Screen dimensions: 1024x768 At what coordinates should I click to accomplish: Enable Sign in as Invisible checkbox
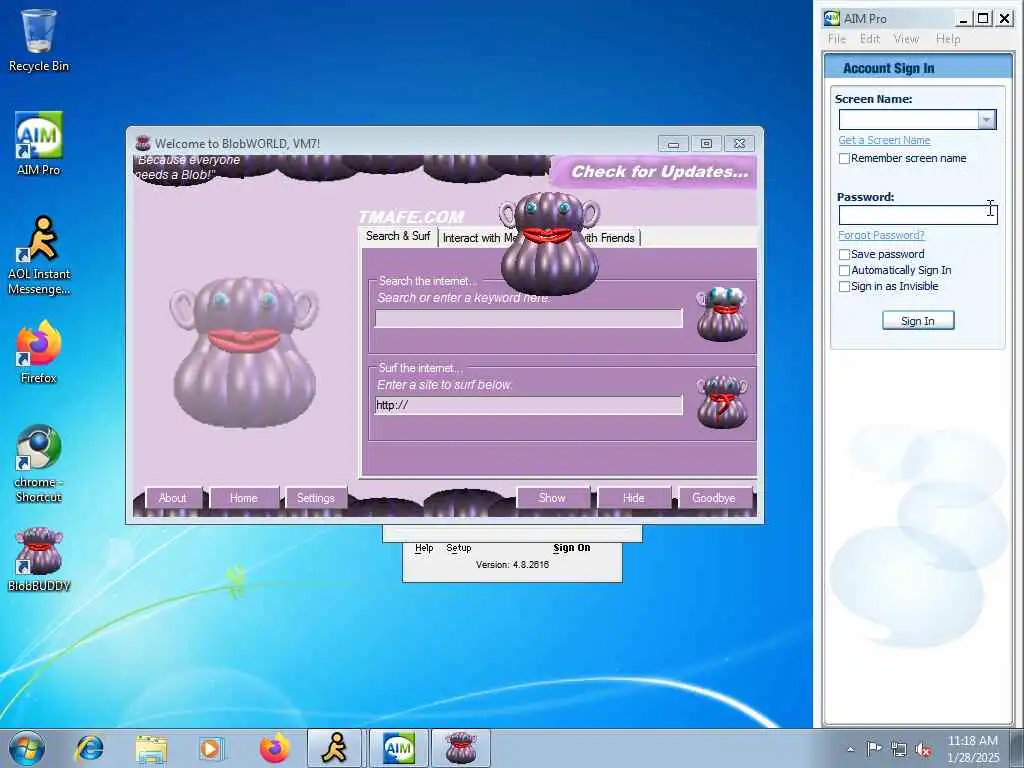(844, 287)
